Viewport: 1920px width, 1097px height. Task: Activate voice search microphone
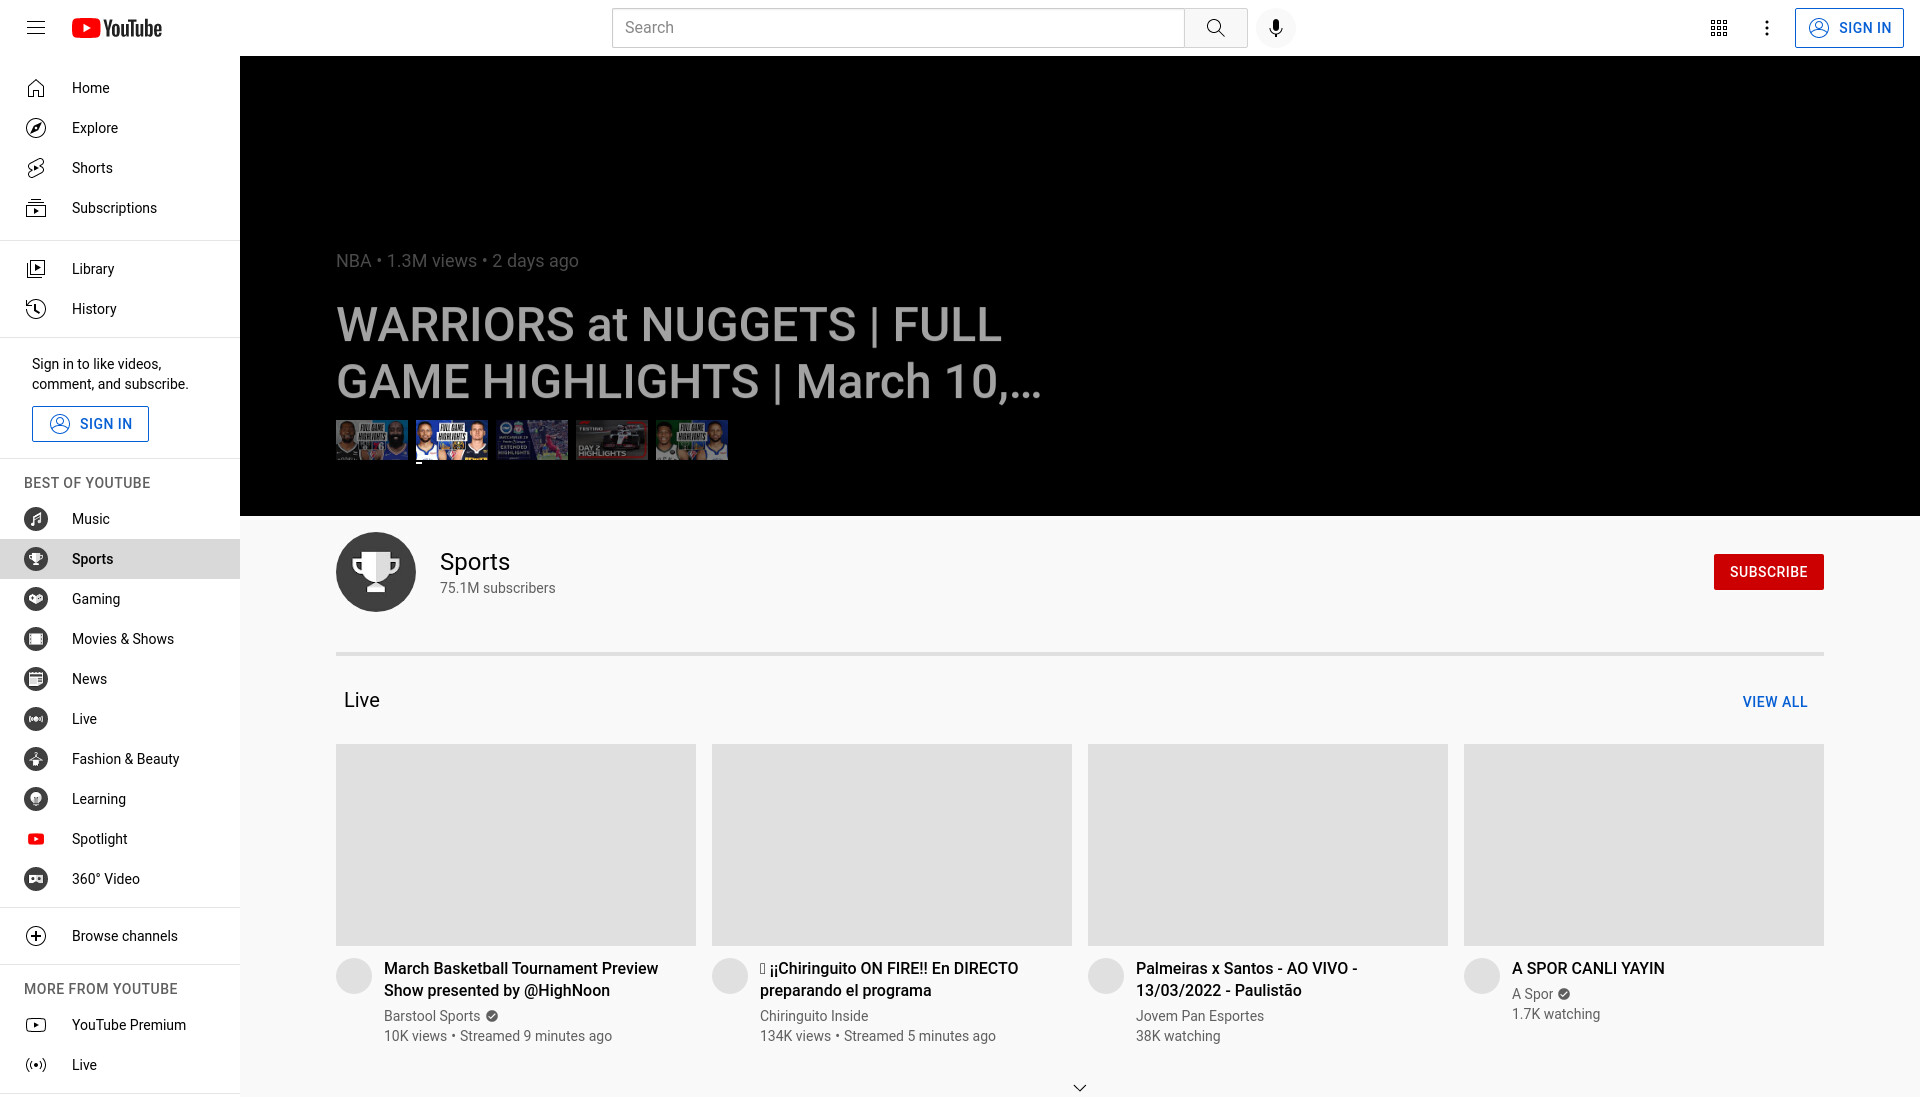click(1275, 28)
